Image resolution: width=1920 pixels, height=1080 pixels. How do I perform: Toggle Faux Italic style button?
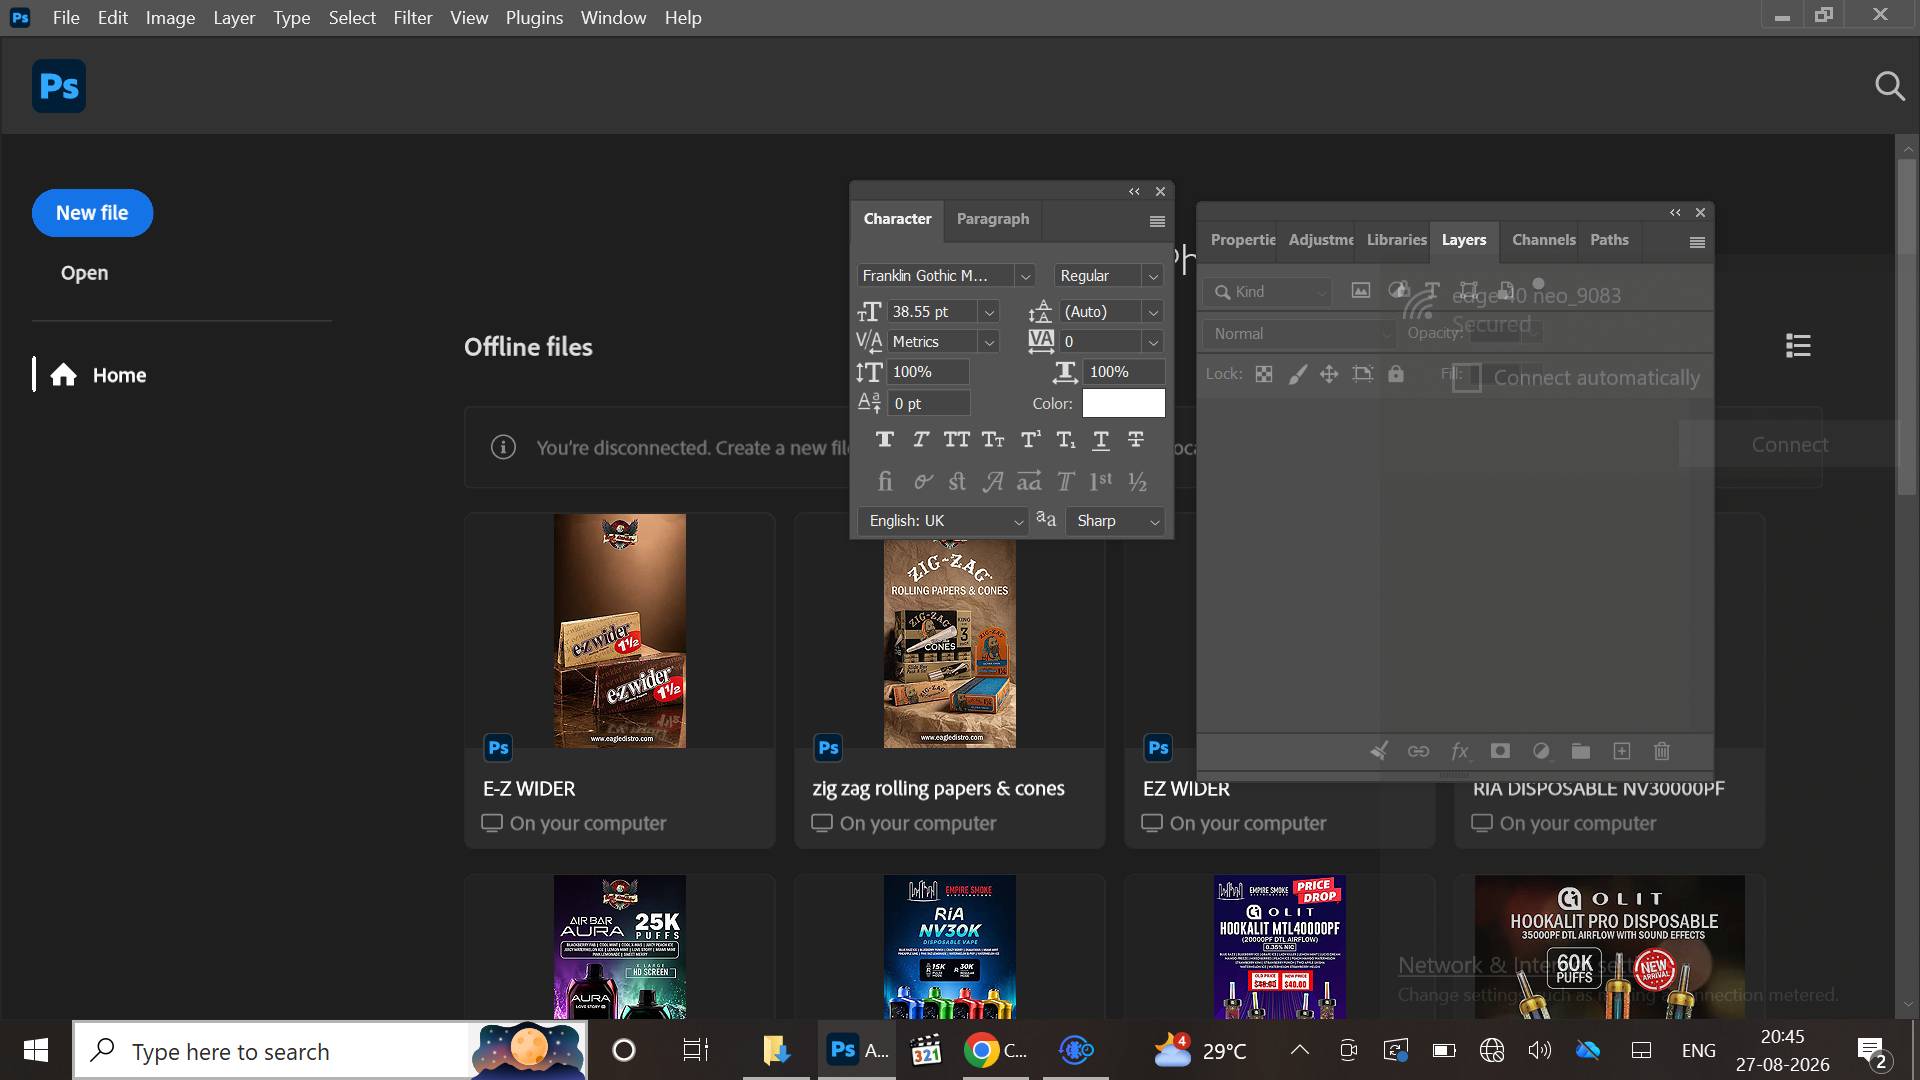click(x=920, y=440)
